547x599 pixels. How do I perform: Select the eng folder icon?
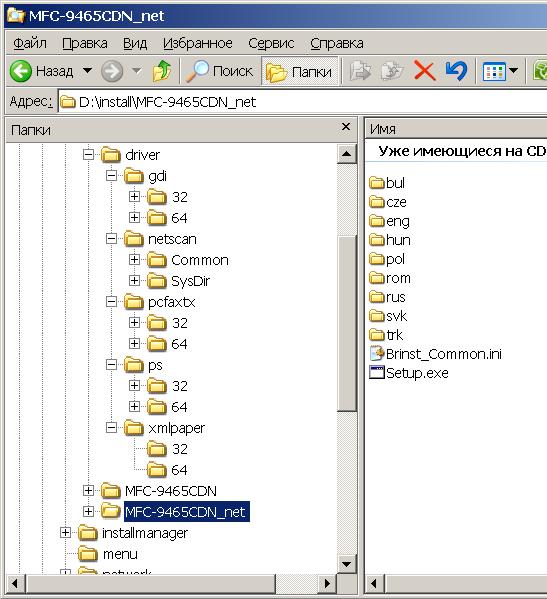pos(377,221)
